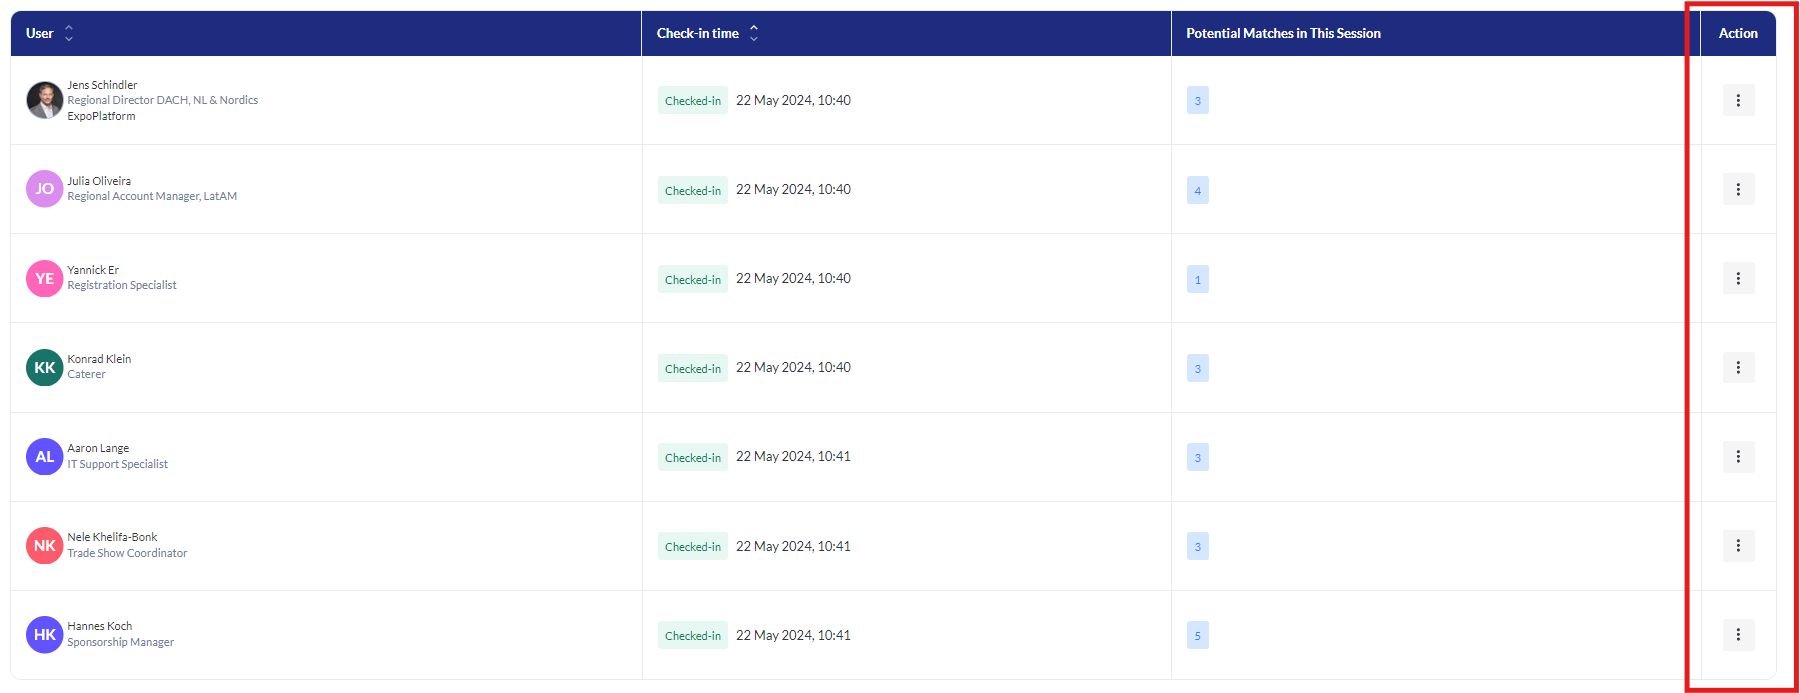Open action menu for Jens Schindler
The width and height of the screenshot is (1800, 693).
point(1738,100)
